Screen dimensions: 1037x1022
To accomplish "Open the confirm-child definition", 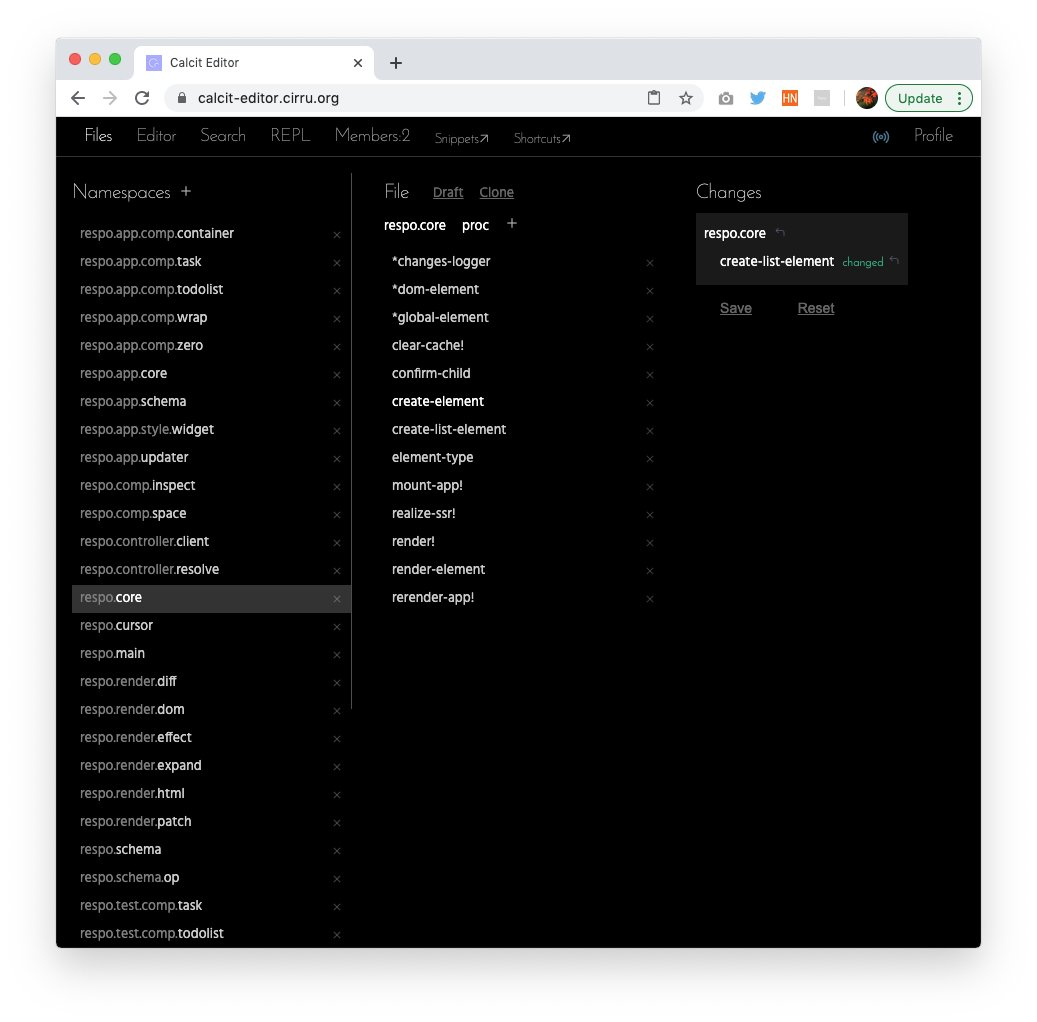I will pos(431,374).
